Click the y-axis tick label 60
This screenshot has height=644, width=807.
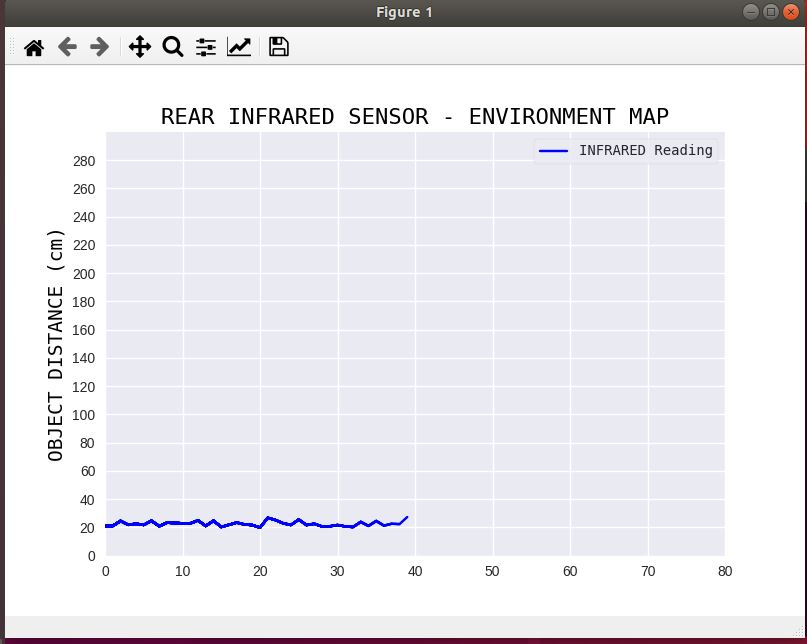[88, 471]
